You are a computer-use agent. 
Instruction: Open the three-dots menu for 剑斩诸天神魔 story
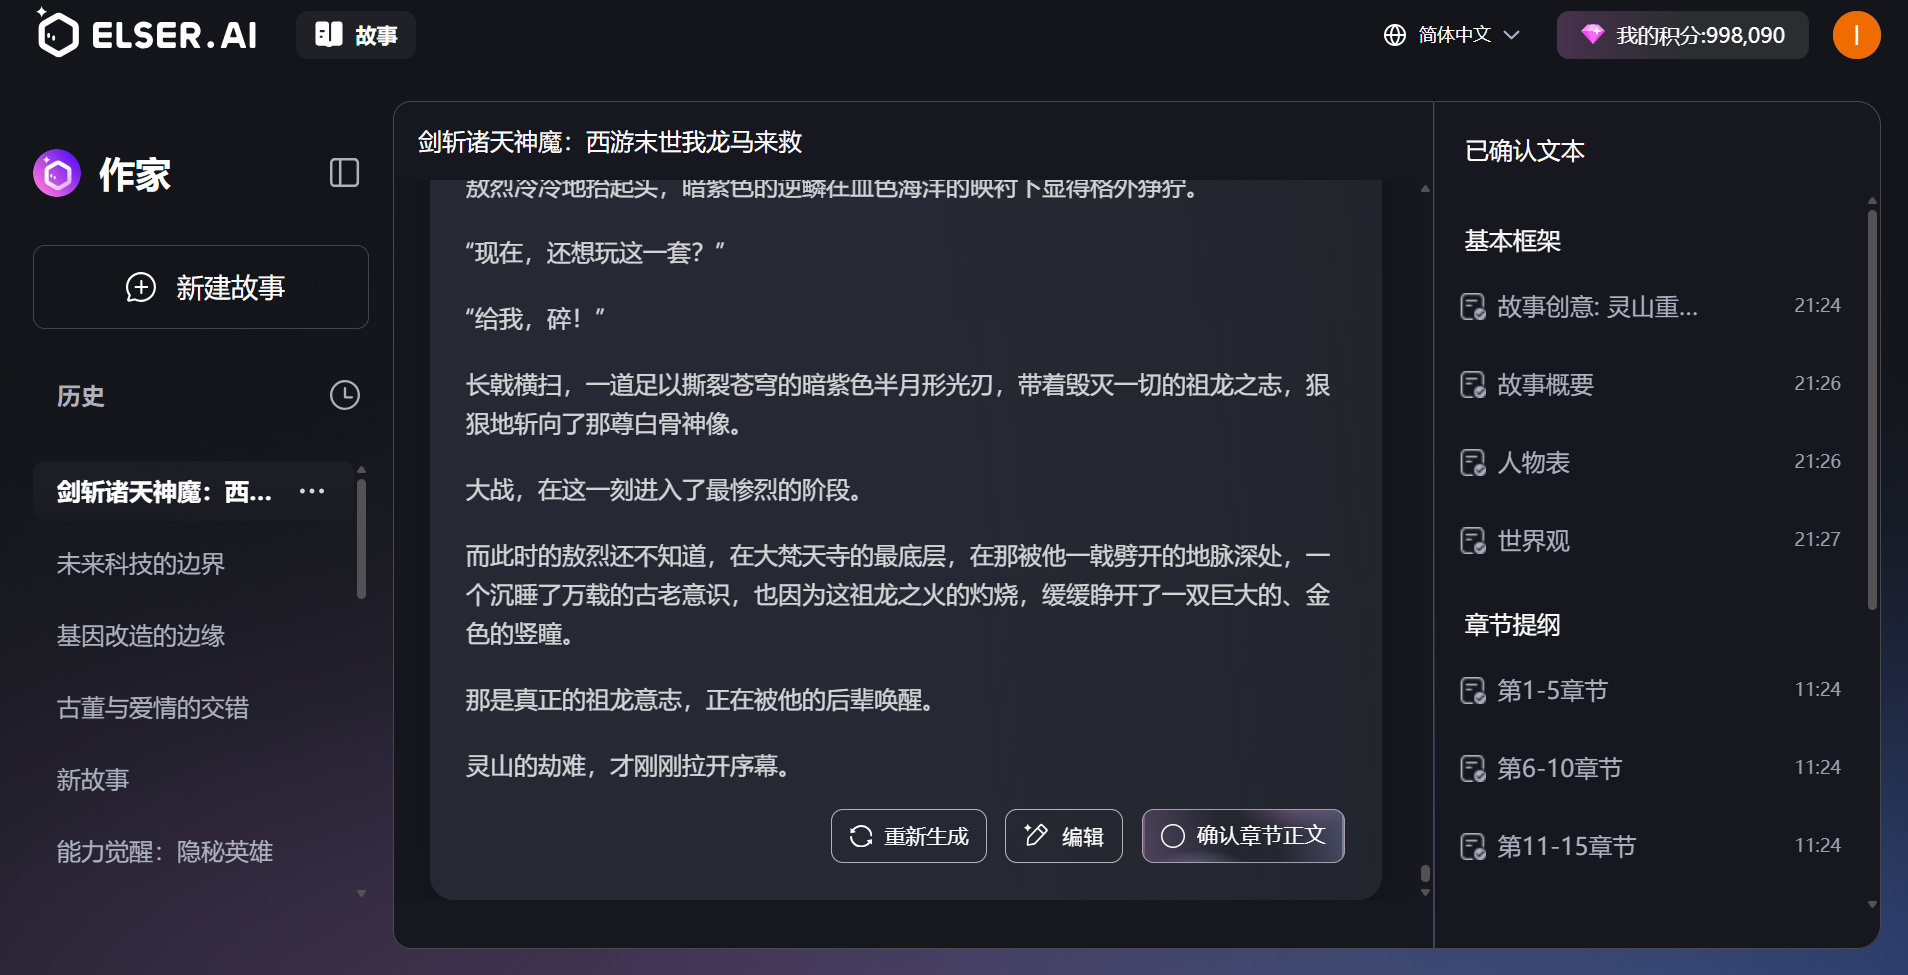pos(312,491)
